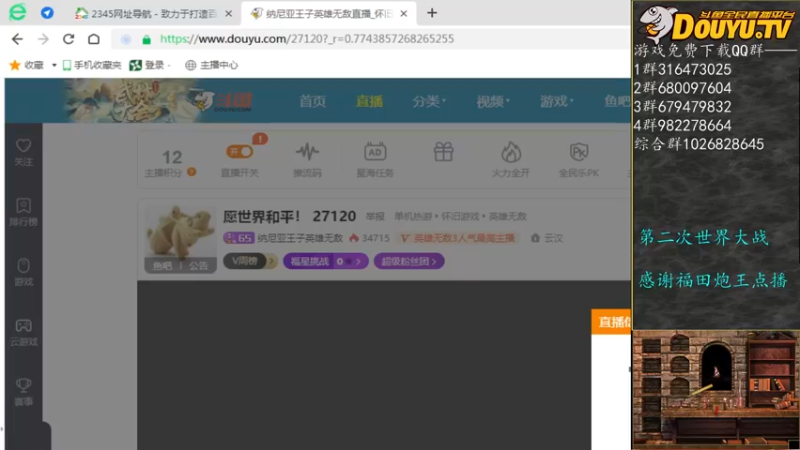Select the 纳尼亚王子英雄无敌直播 tab
Screen dimensions: 800x450
329,14
